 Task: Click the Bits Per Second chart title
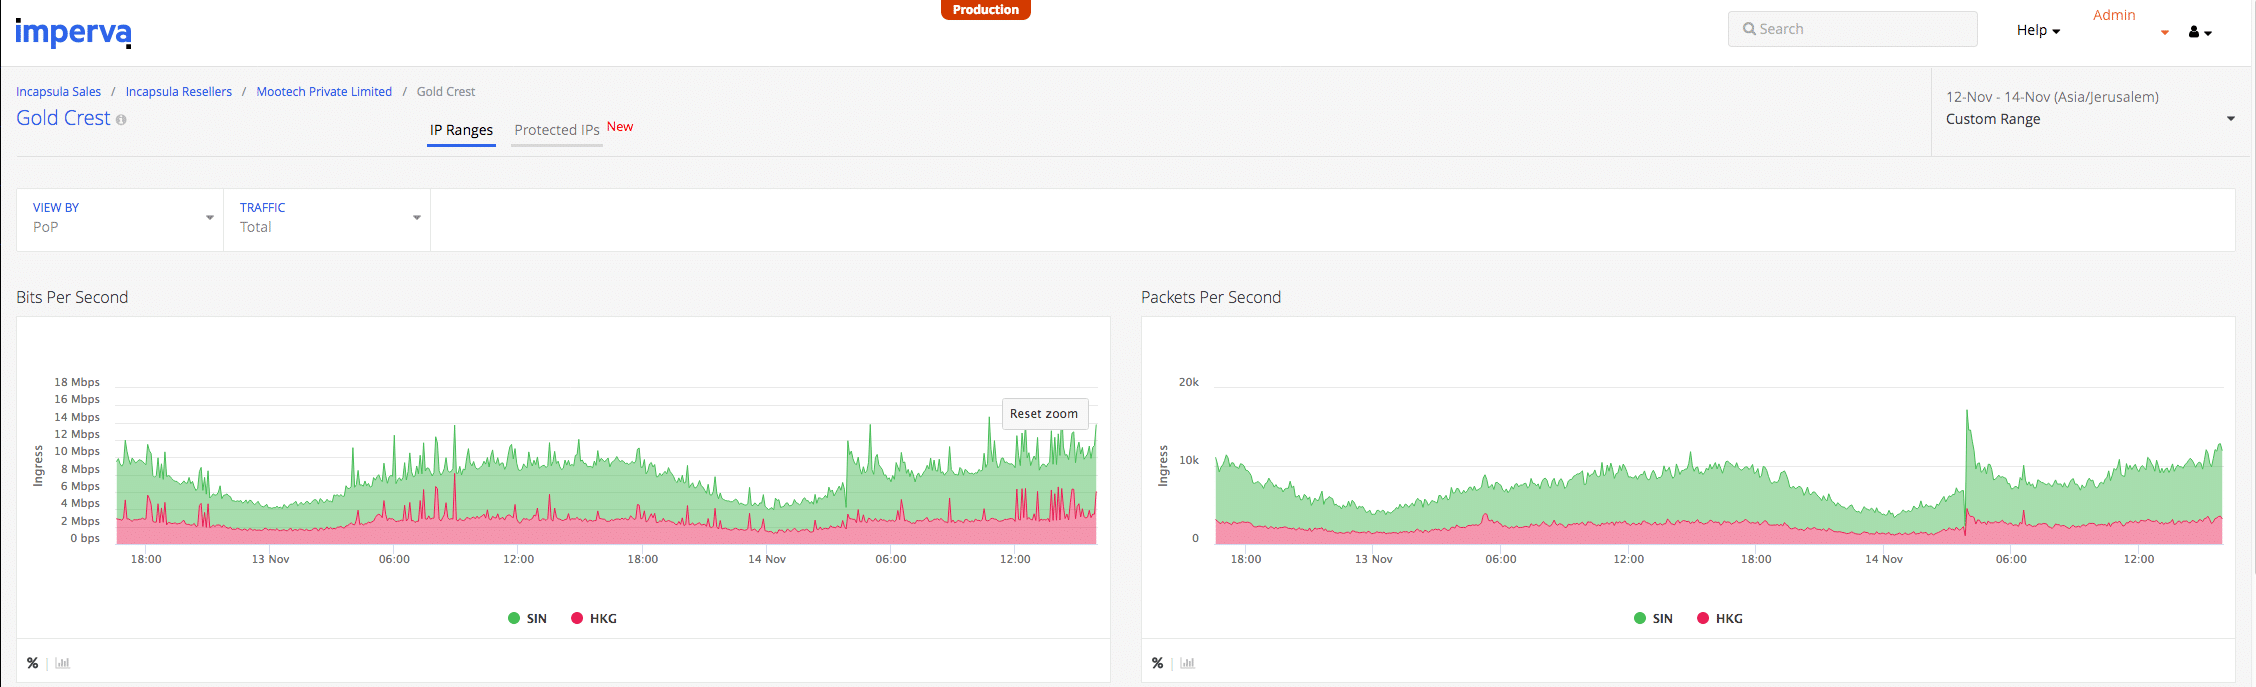pyautogui.click(x=72, y=297)
